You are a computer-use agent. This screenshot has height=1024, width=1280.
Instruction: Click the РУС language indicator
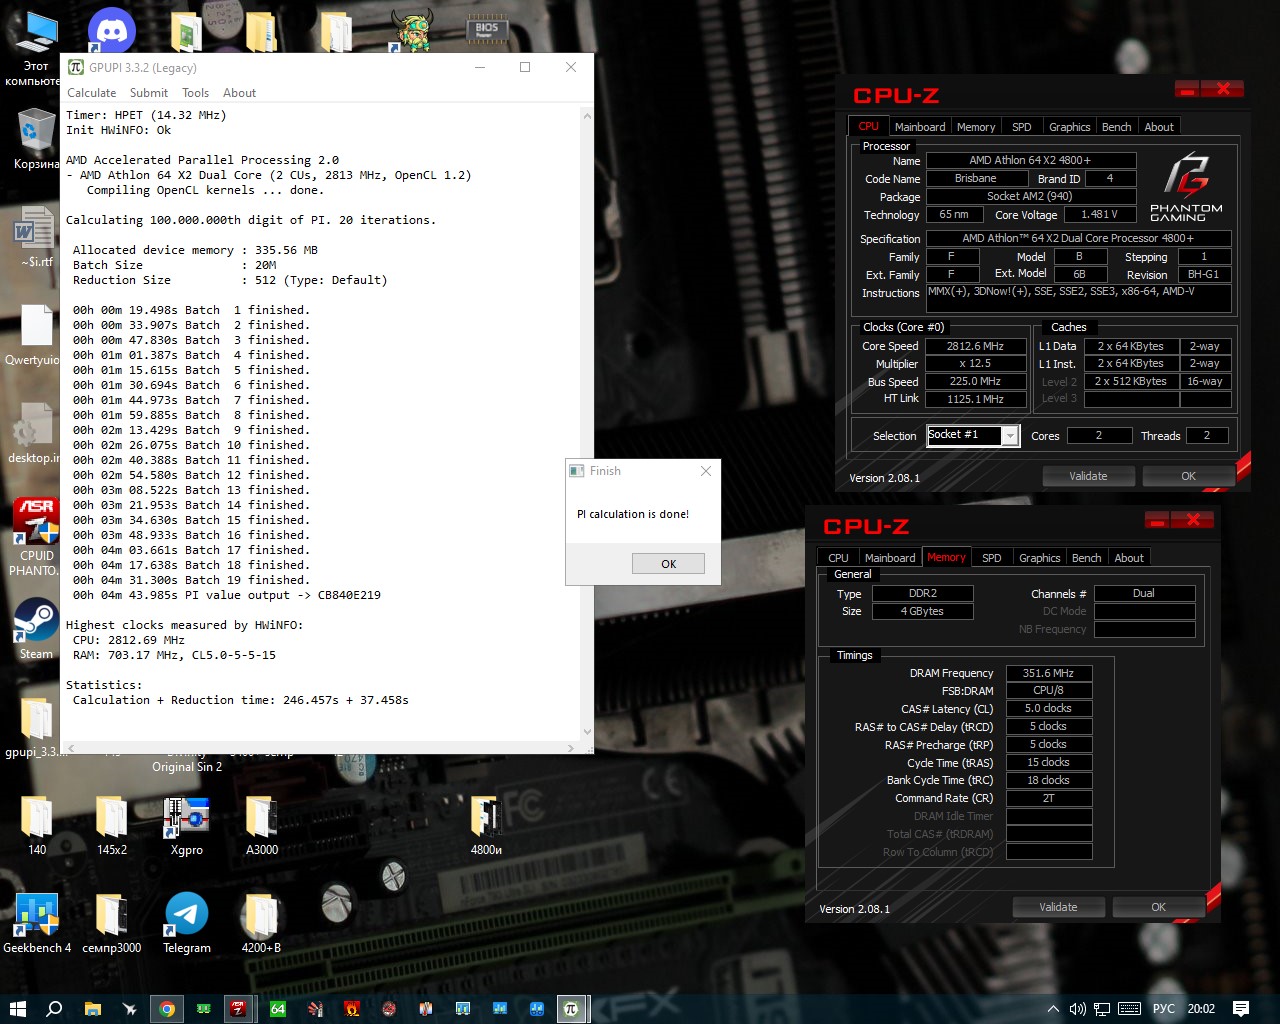1164,1008
